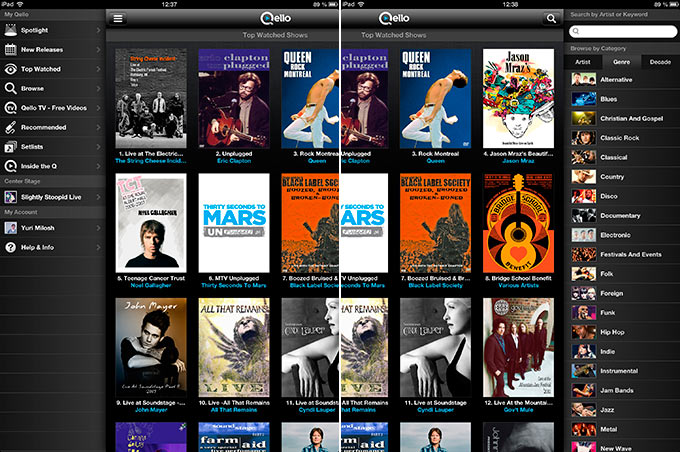Image resolution: width=680 pixels, height=452 pixels.
Task: Open Spotlight from its sidebar icon
Action: click(x=10, y=30)
